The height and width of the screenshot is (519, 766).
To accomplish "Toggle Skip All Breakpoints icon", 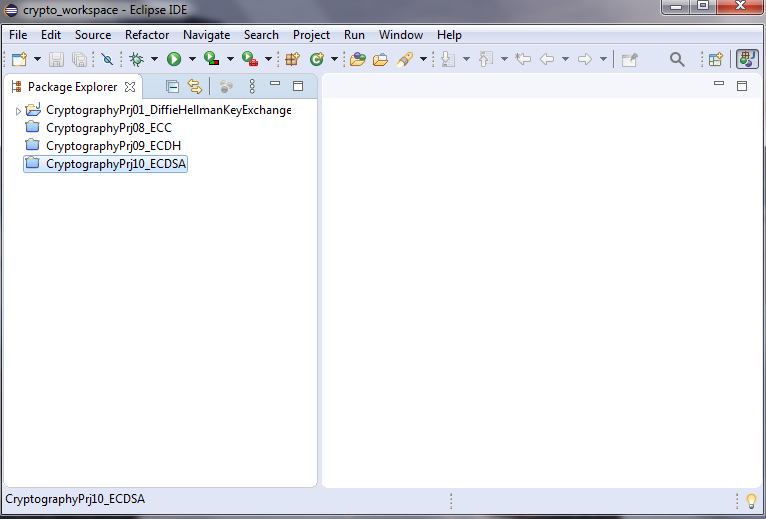I will (107, 59).
